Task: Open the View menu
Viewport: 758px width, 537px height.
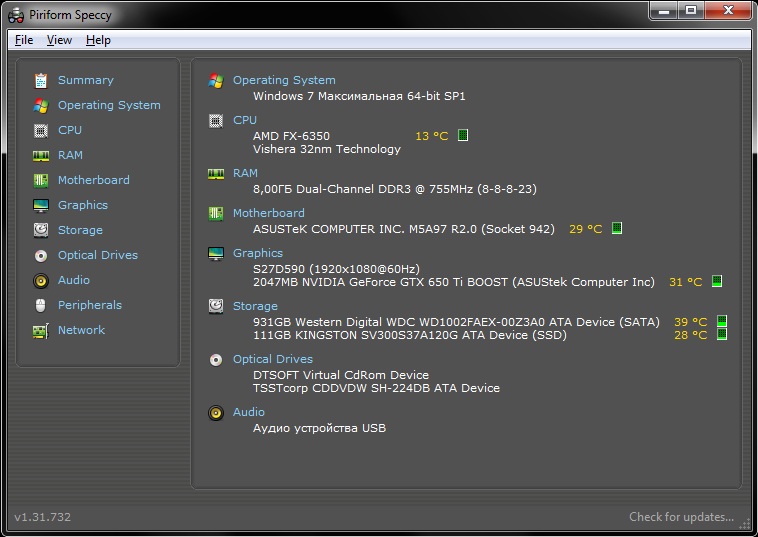Action: coord(59,40)
